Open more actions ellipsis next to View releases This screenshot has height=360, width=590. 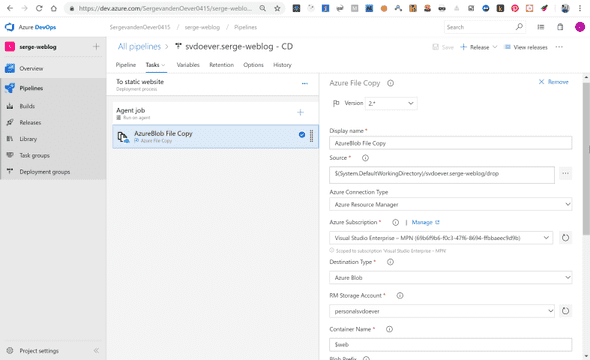559,47
